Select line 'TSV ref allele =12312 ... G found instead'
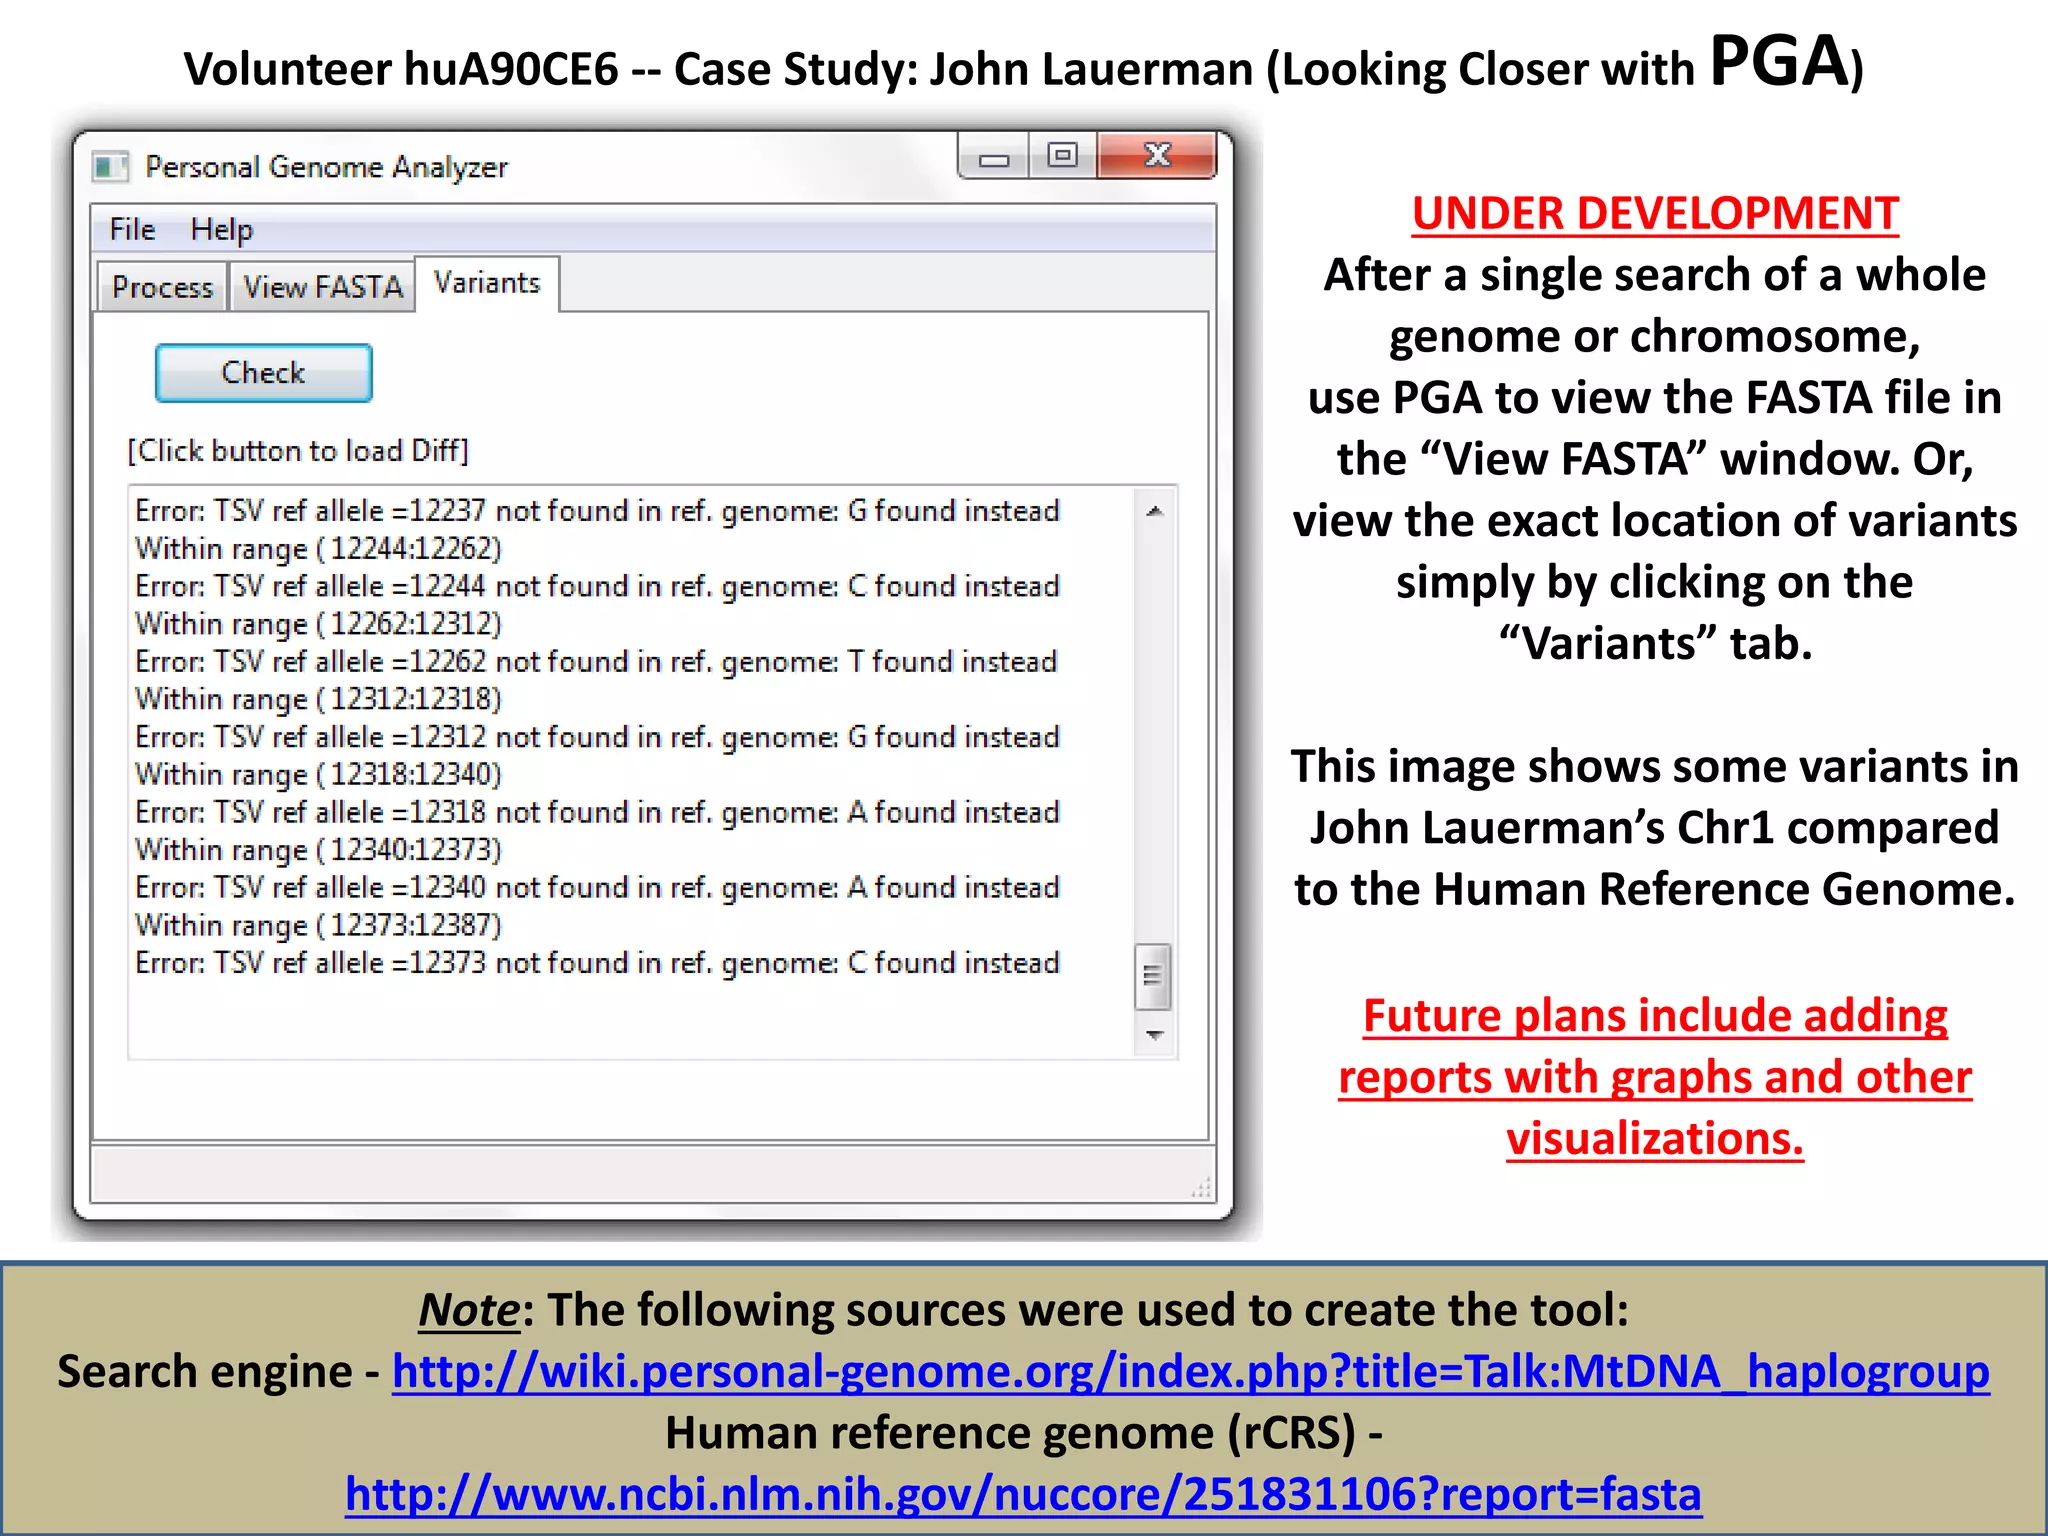 (x=597, y=737)
